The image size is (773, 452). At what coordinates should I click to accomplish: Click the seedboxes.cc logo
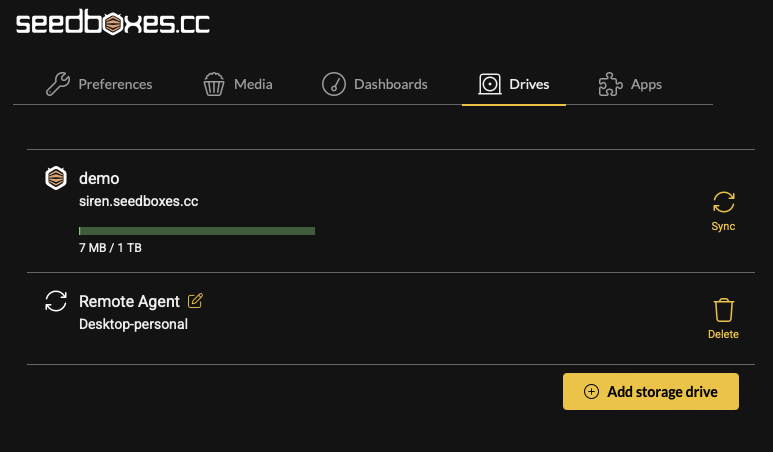(x=113, y=24)
